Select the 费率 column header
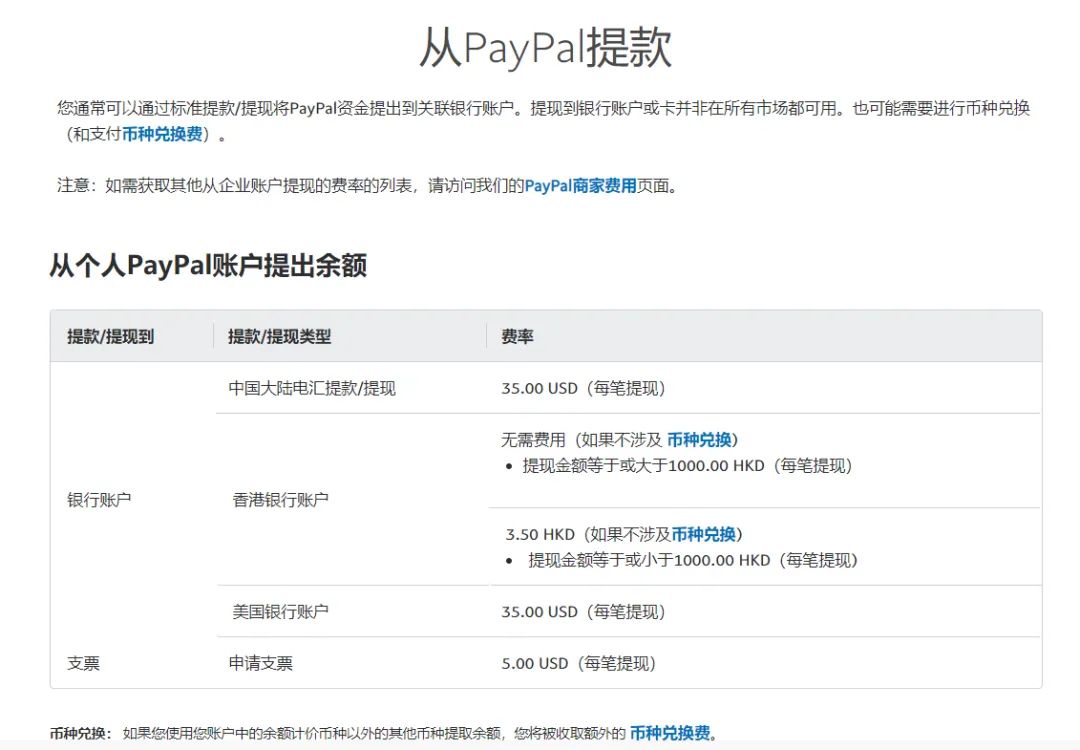 point(519,336)
